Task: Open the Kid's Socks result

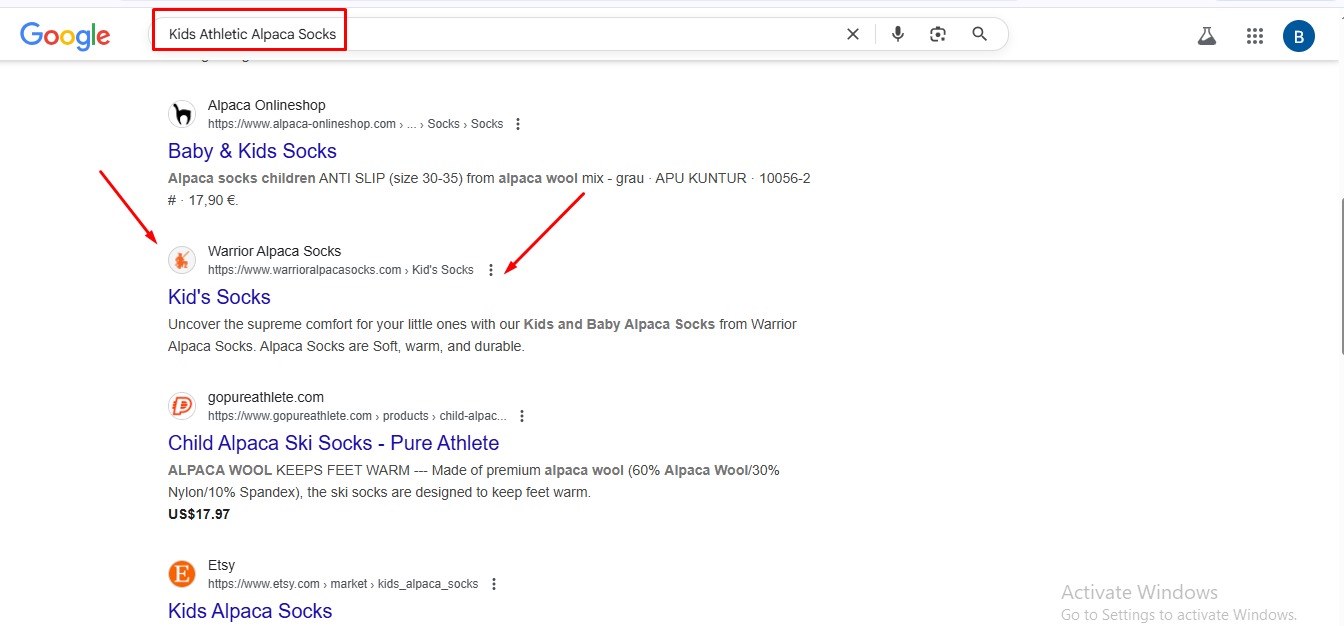Action: click(x=219, y=297)
